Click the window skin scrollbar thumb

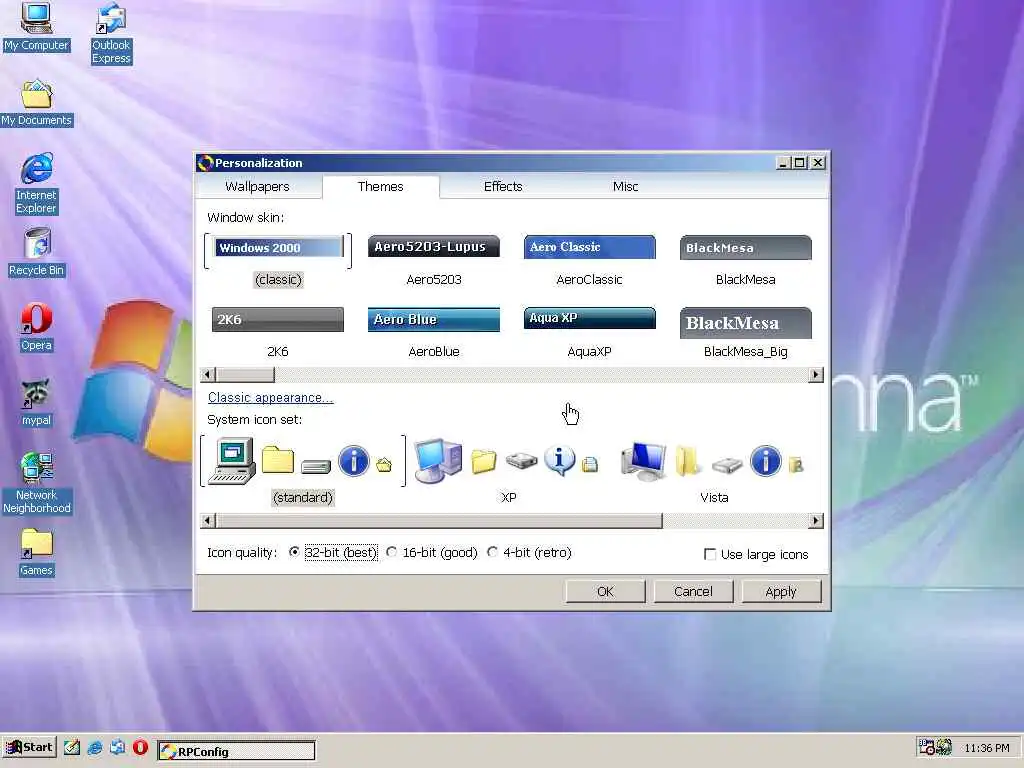[x=246, y=375]
